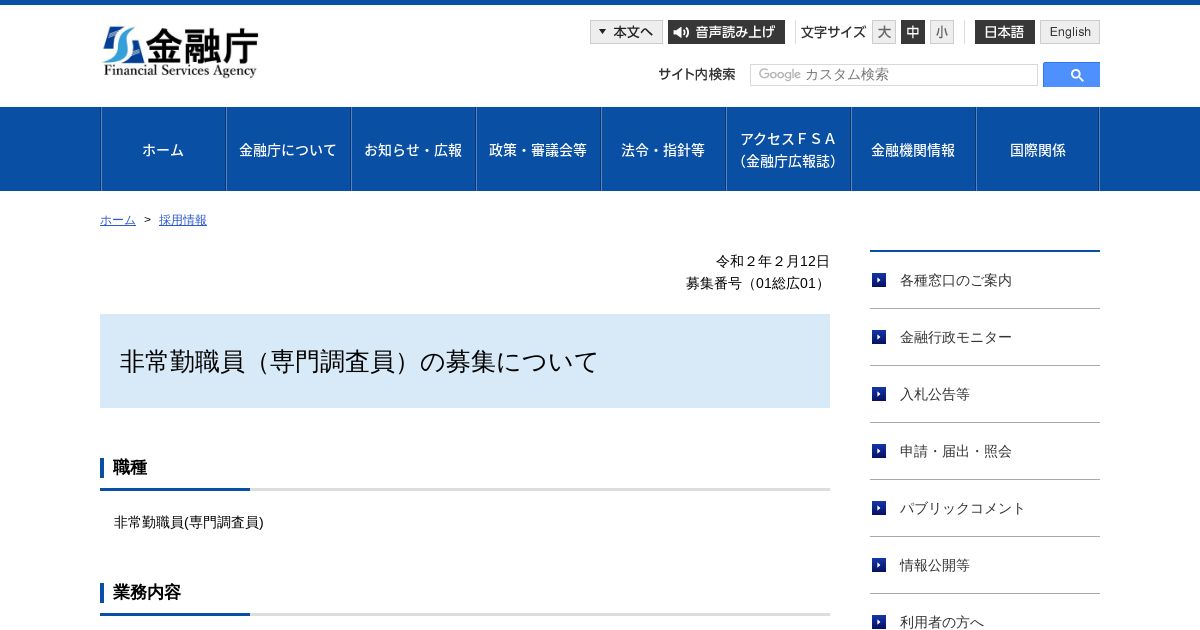Click the arrow icon beside 金融行政モニター
Image resolution: width=1200 pixels, height=630 pixels.
879,337
